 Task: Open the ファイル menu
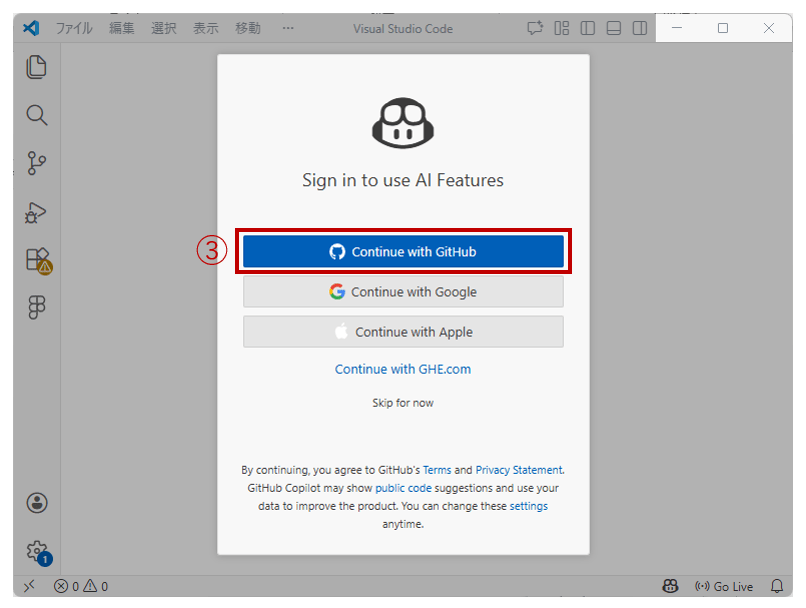[x=74, y=28]
